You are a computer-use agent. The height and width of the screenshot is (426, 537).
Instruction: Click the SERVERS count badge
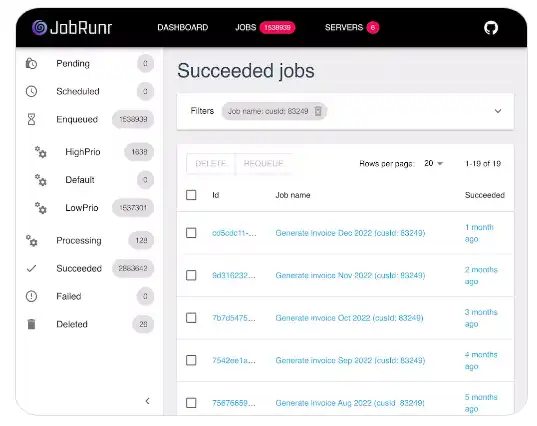pyautogui.click(x=373, y=27)
